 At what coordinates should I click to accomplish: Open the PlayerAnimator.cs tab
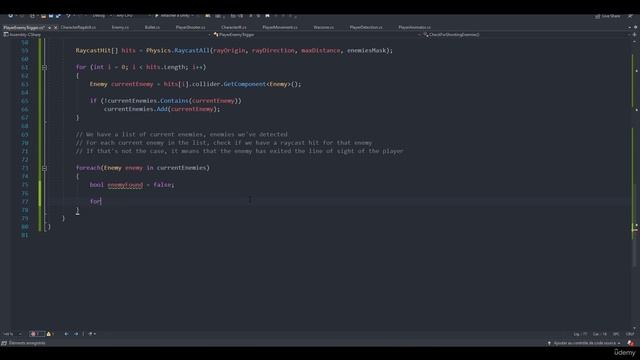coord(415,27)
